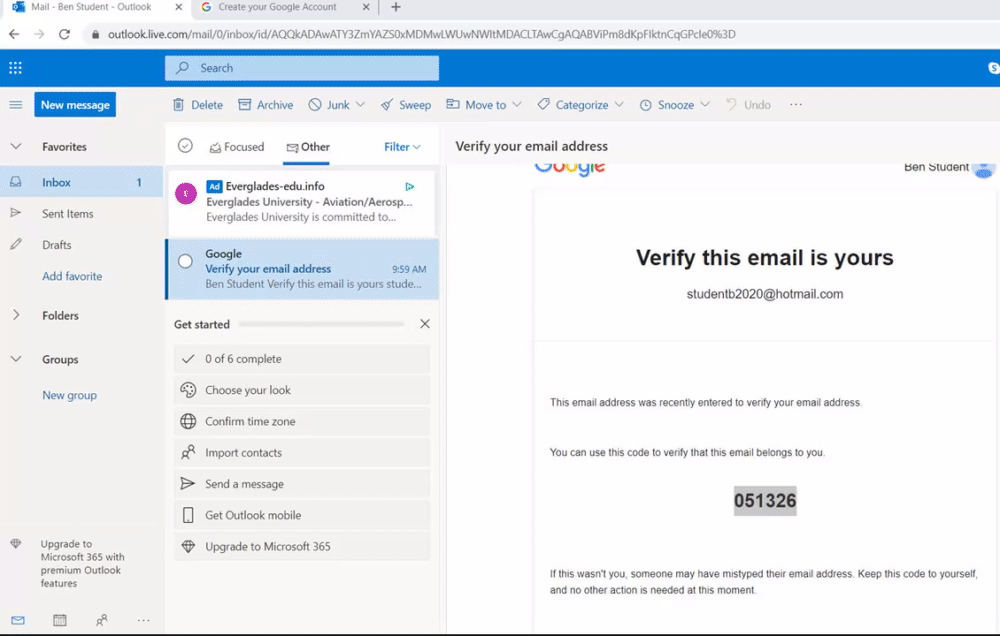Click Undo in the toolbar
The height and width of the screenshot is (636, 1000).
tap(749, 105)
